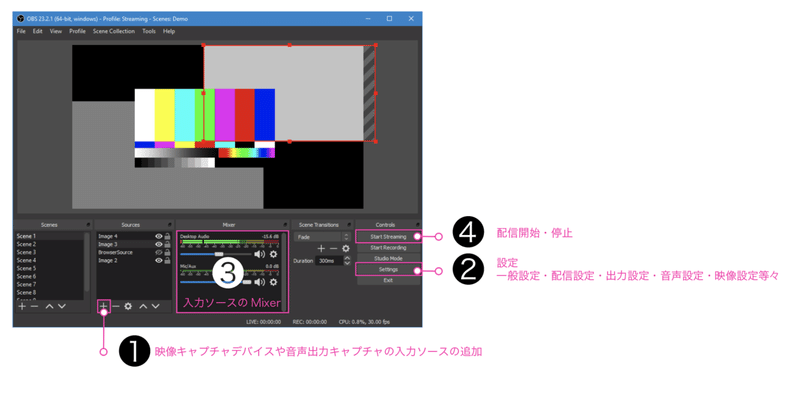Hide the Image 4 source
Screen dimensions: 800x401
[x=159, y=236]
